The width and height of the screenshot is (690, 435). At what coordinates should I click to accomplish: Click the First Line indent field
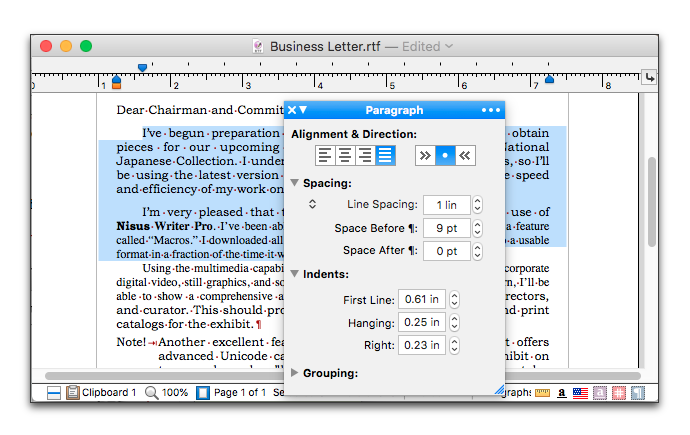click(x=421, y=299)
